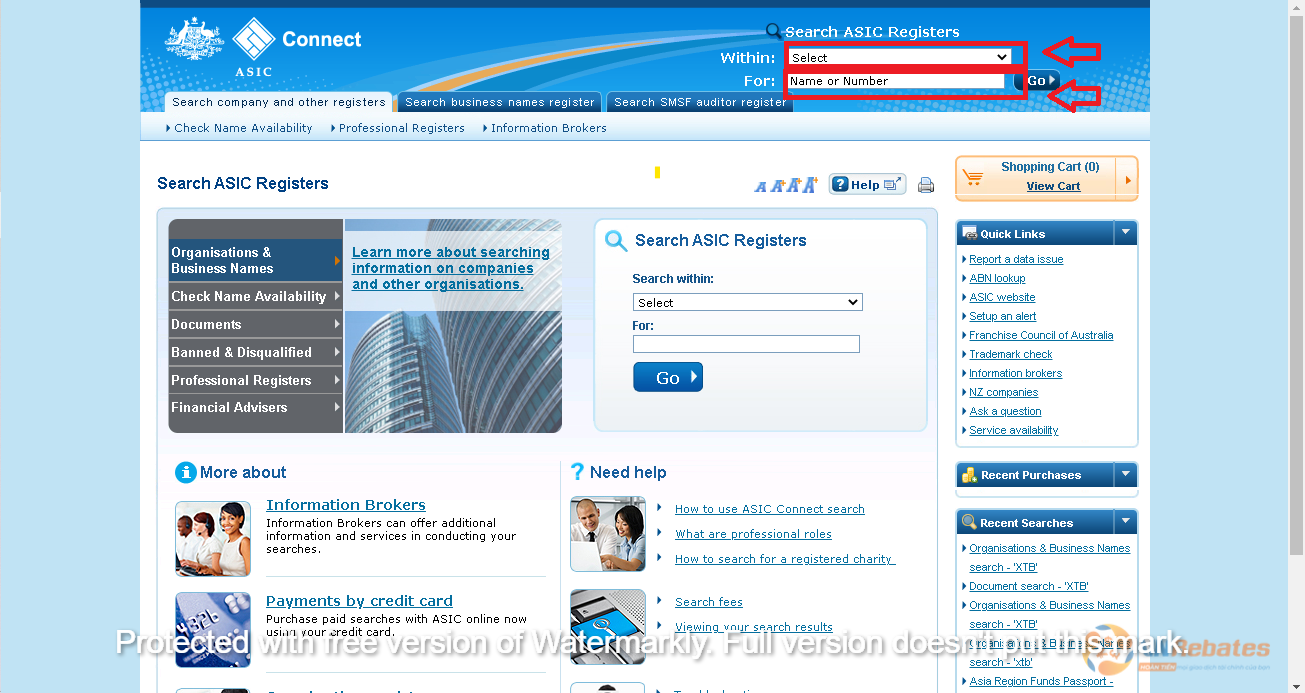Click ABN lookup quick link
This screenshot has height=693, width=1305.
(997, 278)
